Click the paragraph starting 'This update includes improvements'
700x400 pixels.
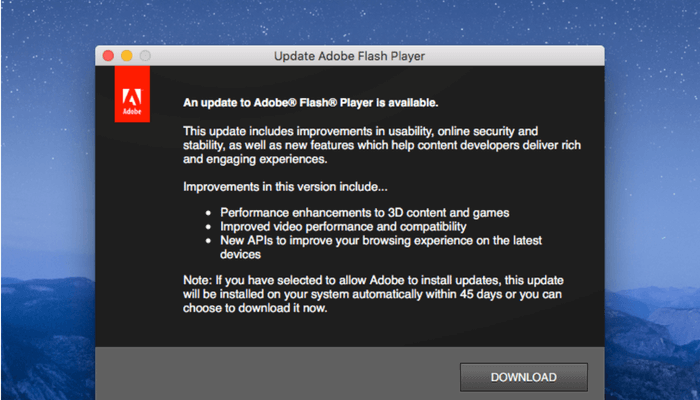pyautogui.click(x=382, y=145)
